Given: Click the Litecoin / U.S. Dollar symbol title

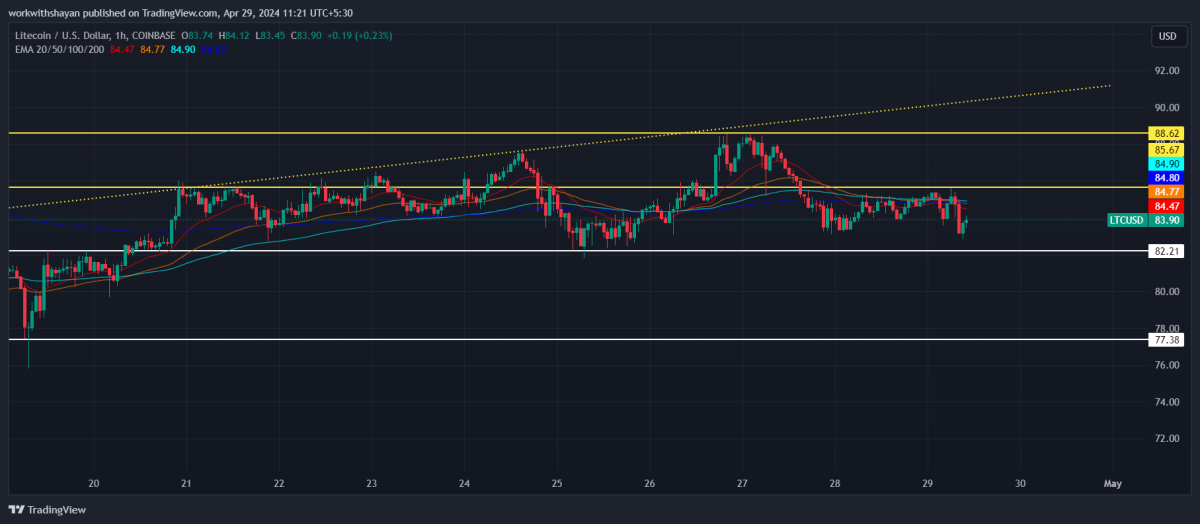Looking at the screenshot, I should tap(62, 36).
